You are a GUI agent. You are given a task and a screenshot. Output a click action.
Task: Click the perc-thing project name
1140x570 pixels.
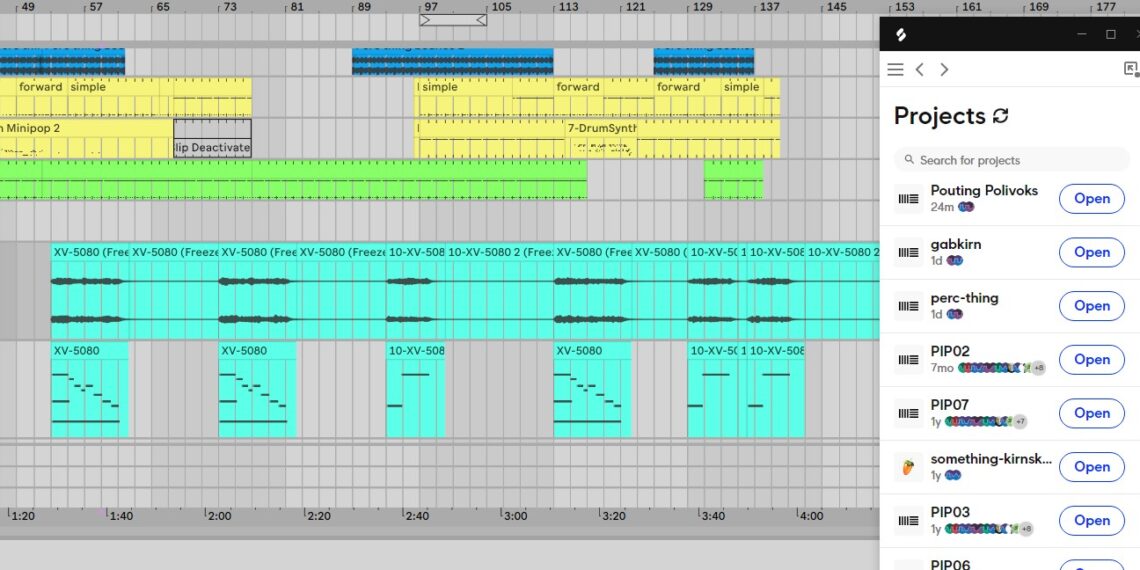[964, 298]
